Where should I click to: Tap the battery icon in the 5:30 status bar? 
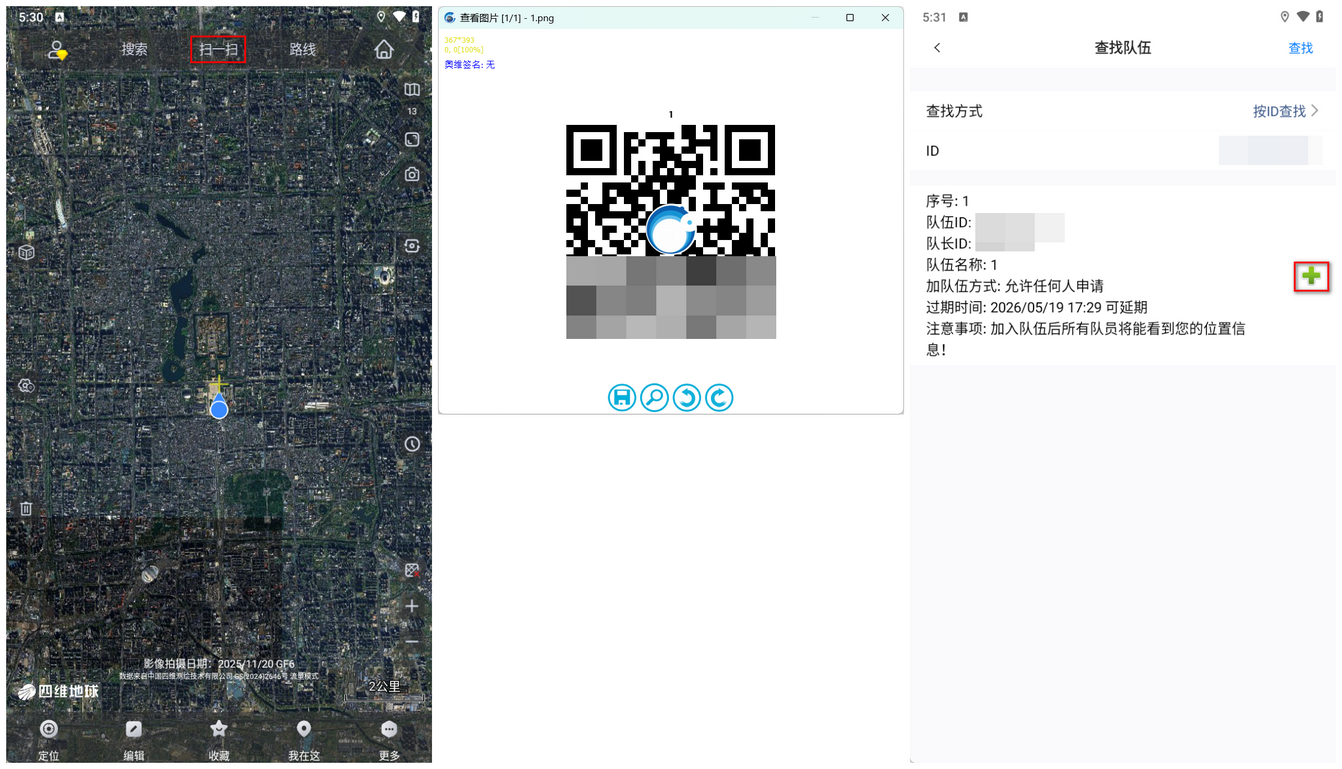416,17
